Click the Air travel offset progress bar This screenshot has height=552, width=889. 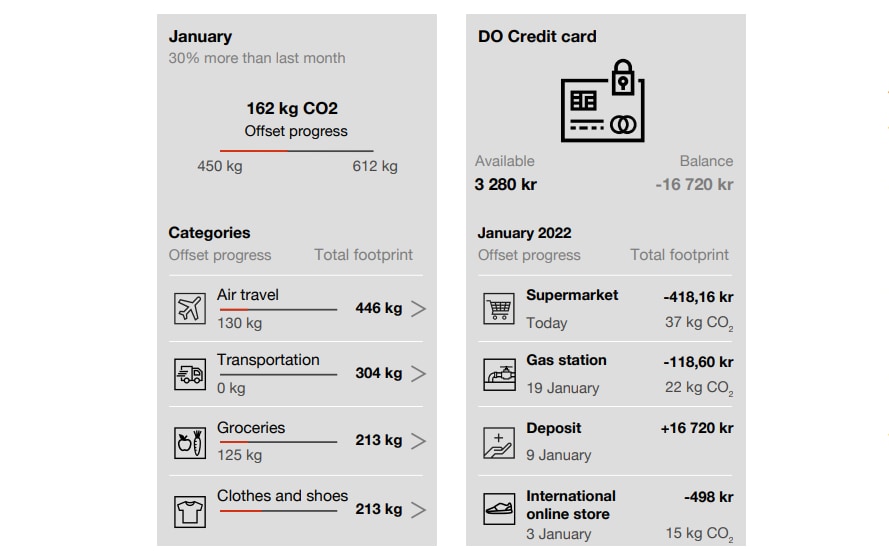(x=277, y=310)
